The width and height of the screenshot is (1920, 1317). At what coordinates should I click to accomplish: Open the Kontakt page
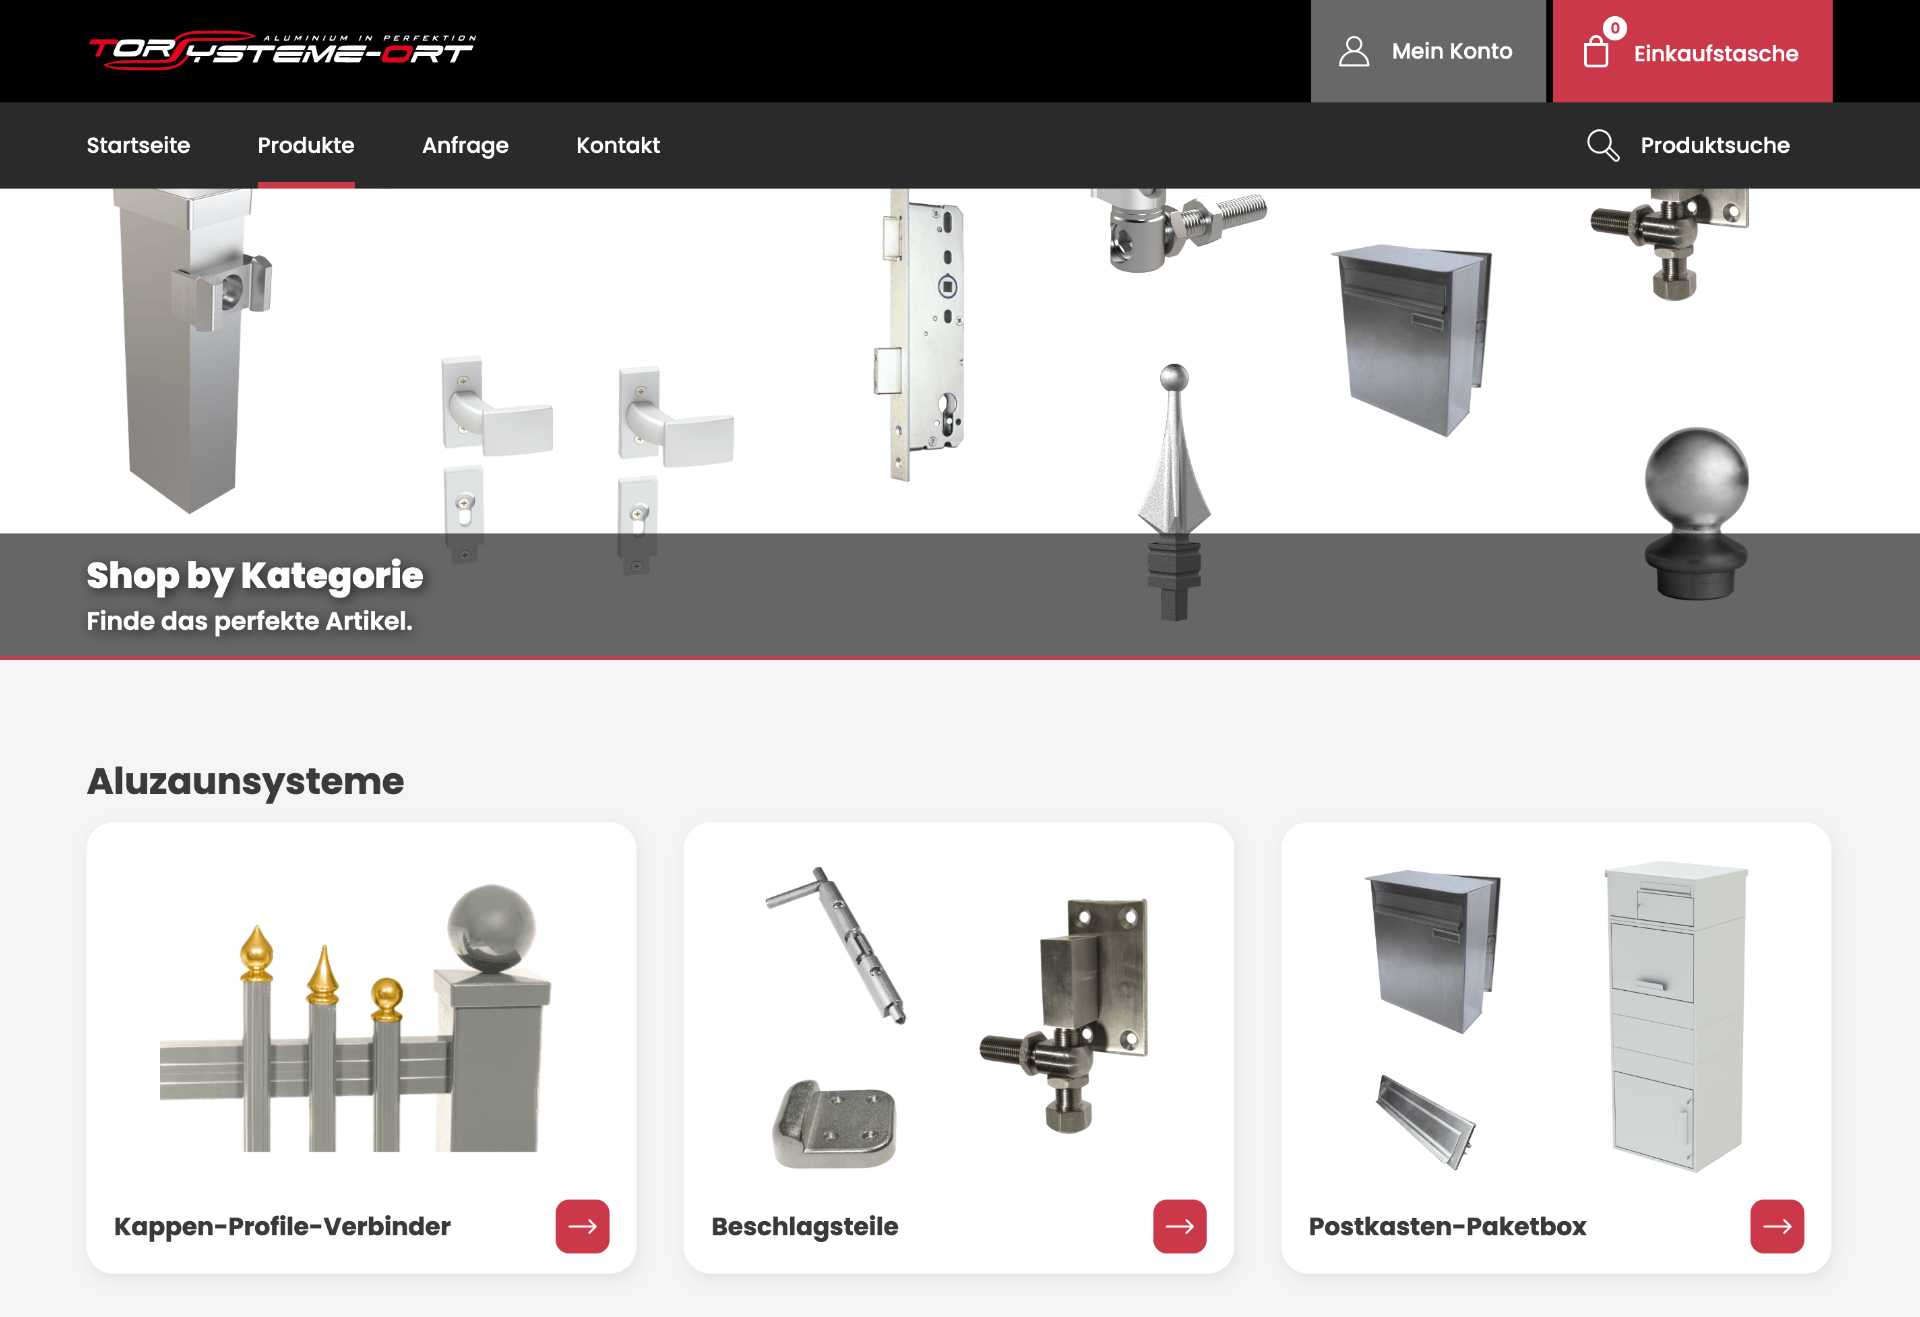(x=617, y=145)
